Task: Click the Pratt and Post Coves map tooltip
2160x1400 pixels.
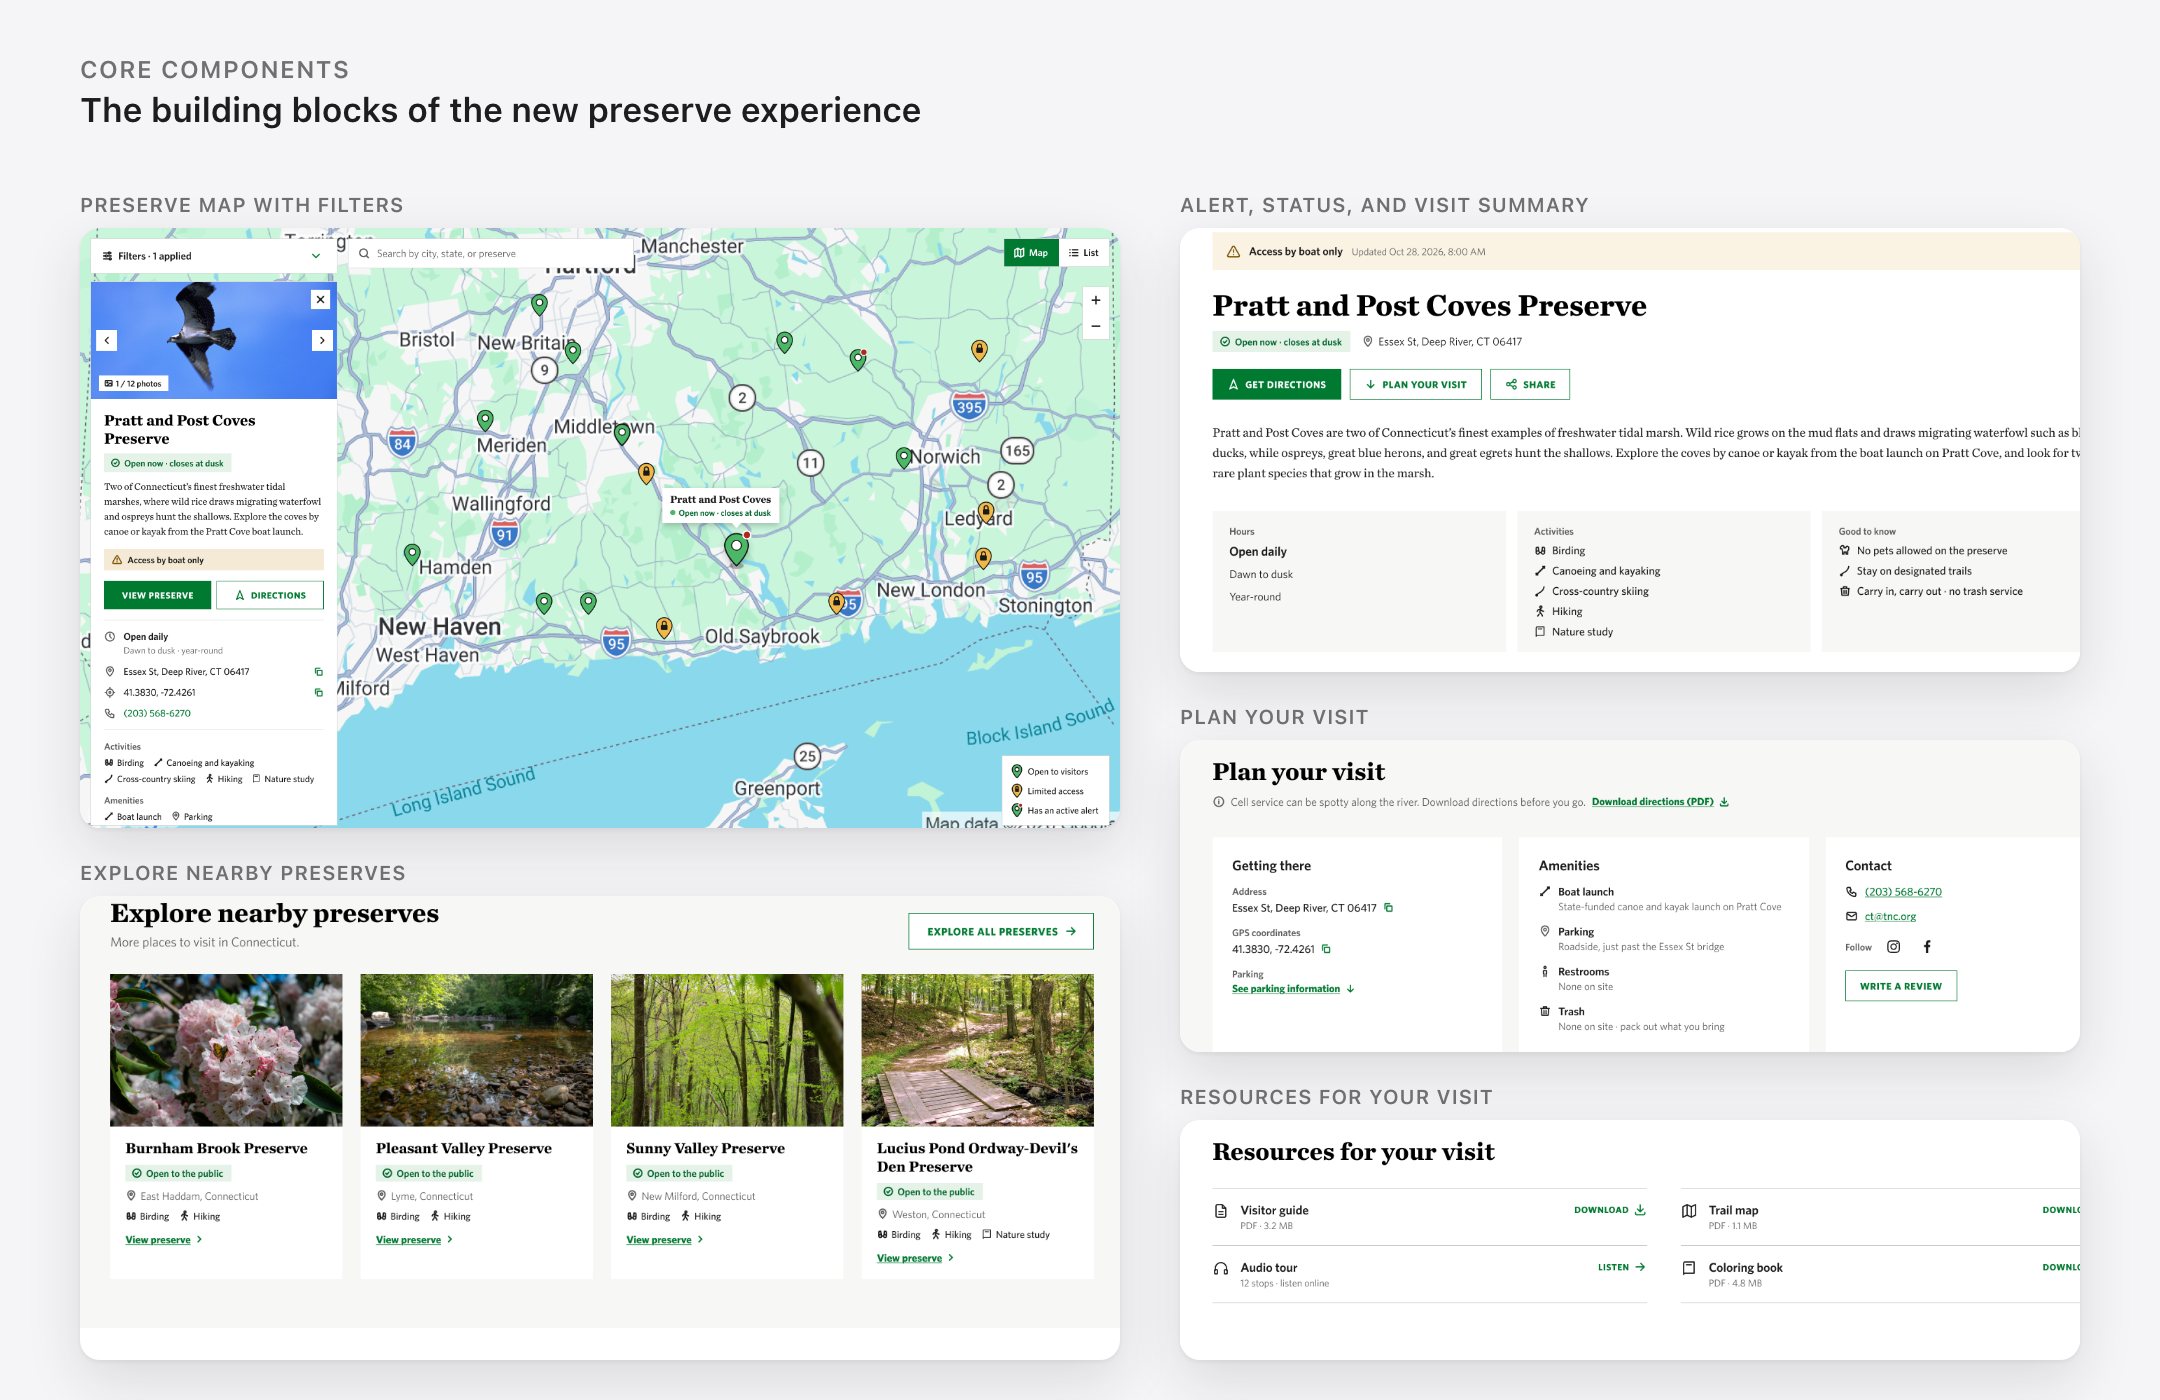Action: coord(721,505)
